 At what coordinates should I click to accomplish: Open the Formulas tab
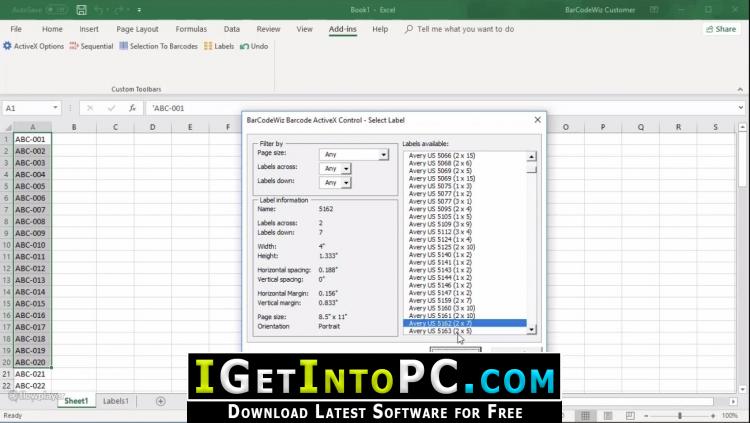[x=191, y=29]
